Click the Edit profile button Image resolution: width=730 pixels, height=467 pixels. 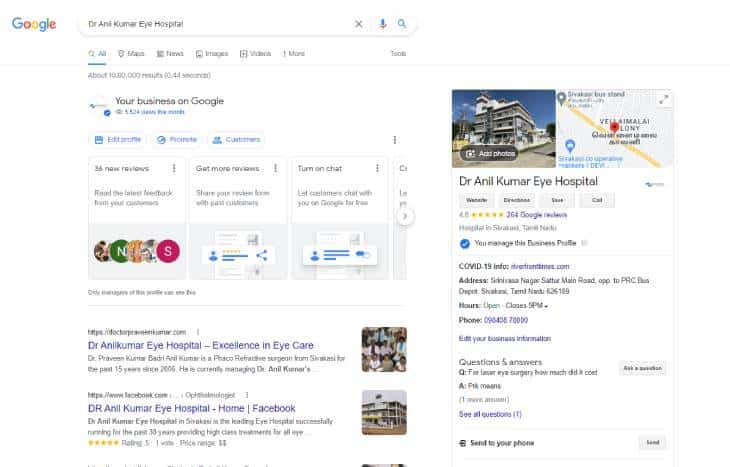(x=118, y=140)
